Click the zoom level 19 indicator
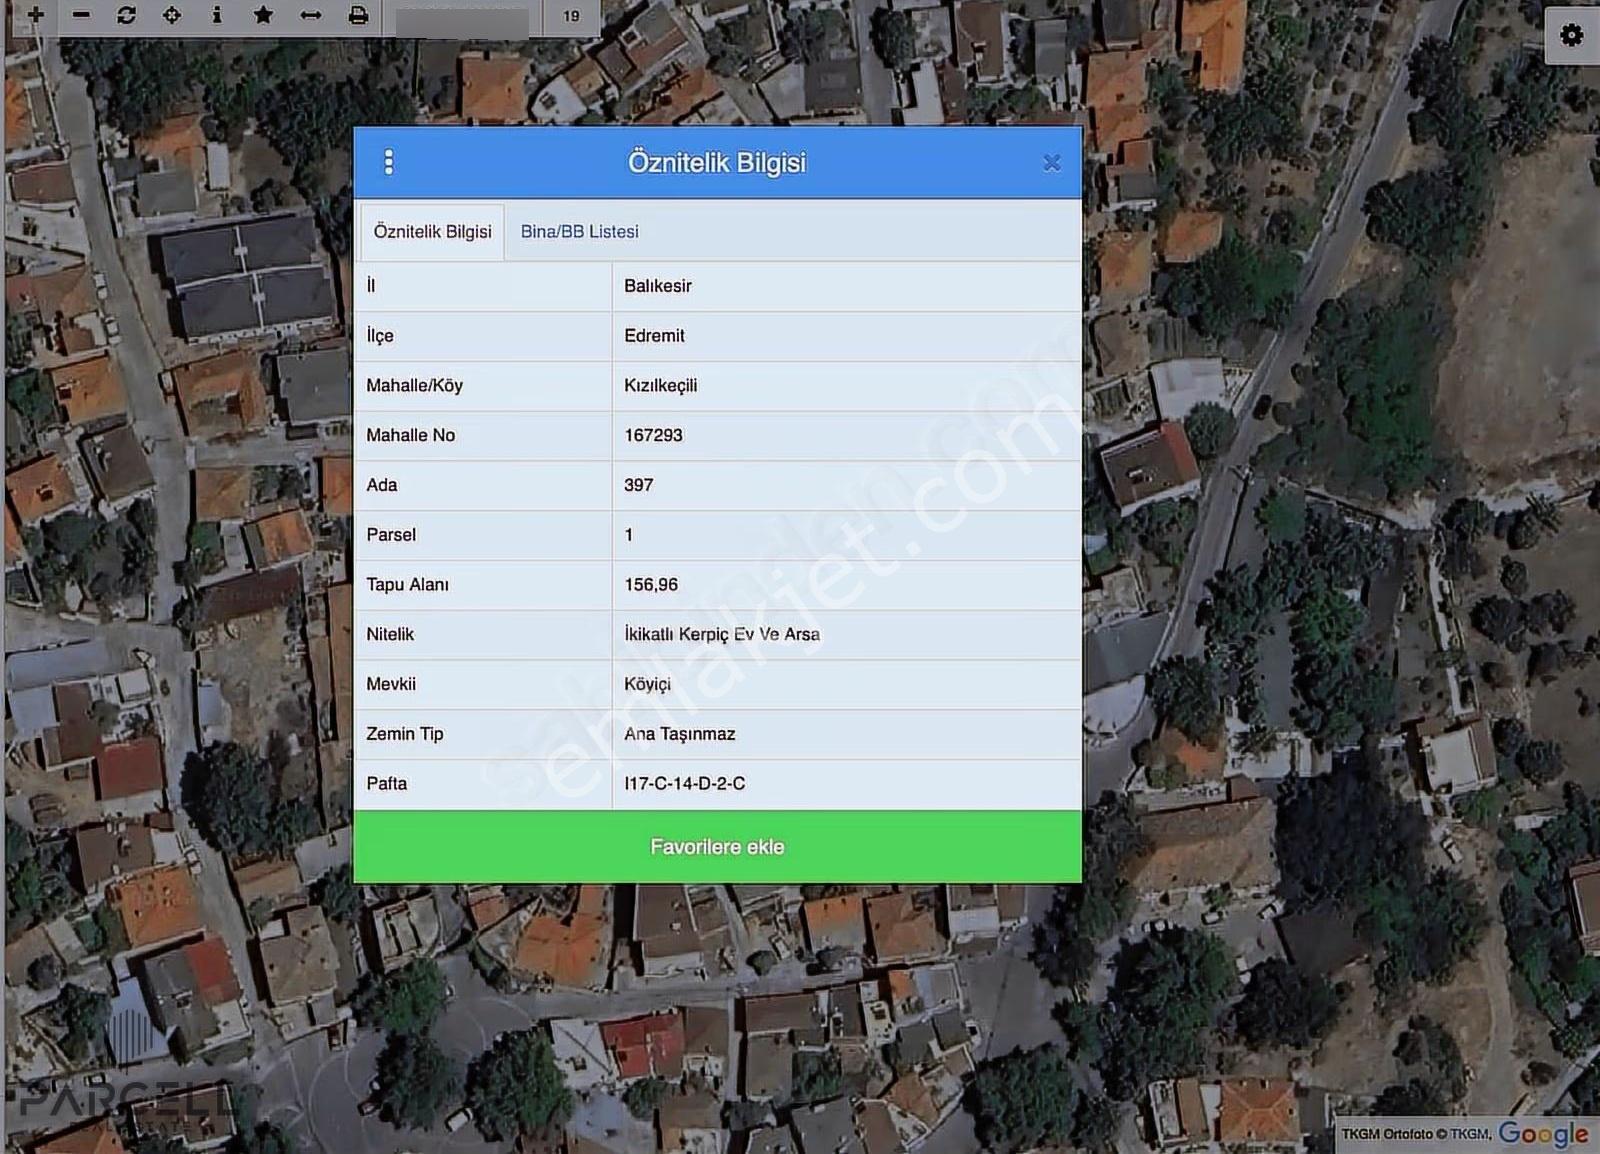Viewport: 1600px width, 1154px height. (571, 17)
